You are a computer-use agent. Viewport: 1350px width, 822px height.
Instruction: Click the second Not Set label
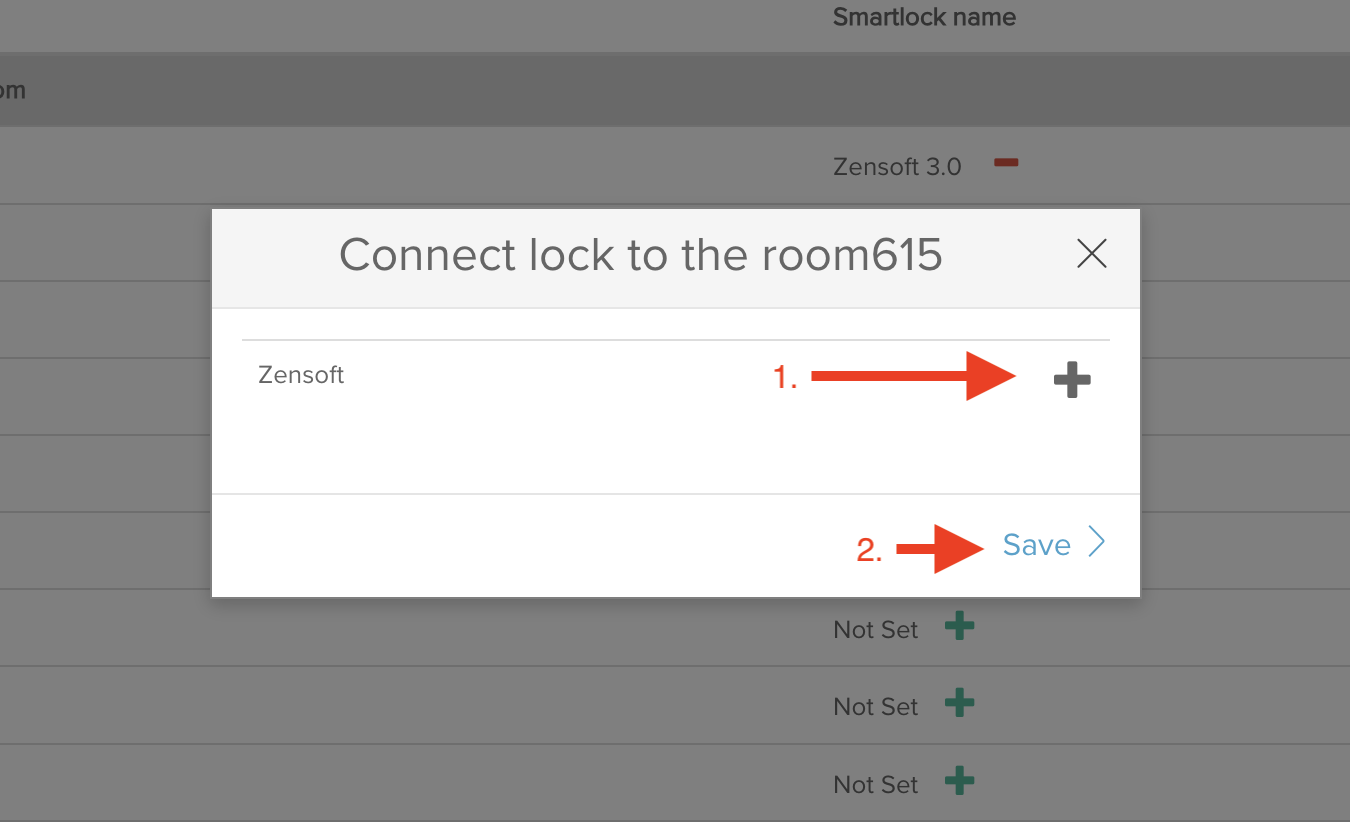[875, 704]
